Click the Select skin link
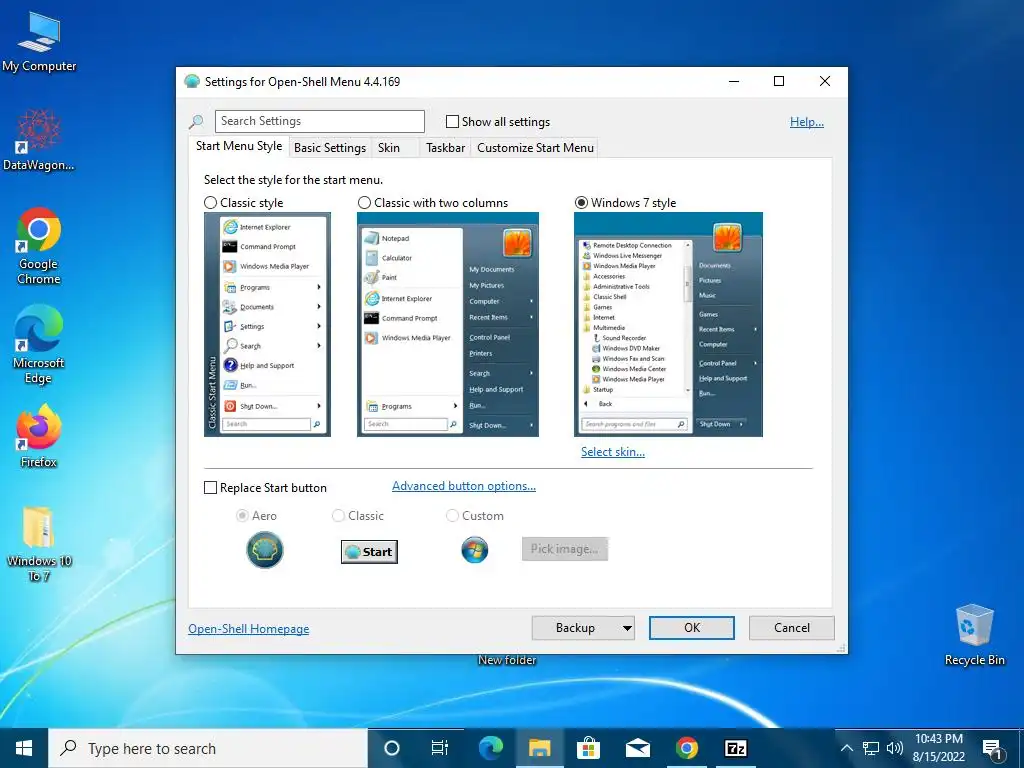 pyautogui.click(x=613, y=452)
